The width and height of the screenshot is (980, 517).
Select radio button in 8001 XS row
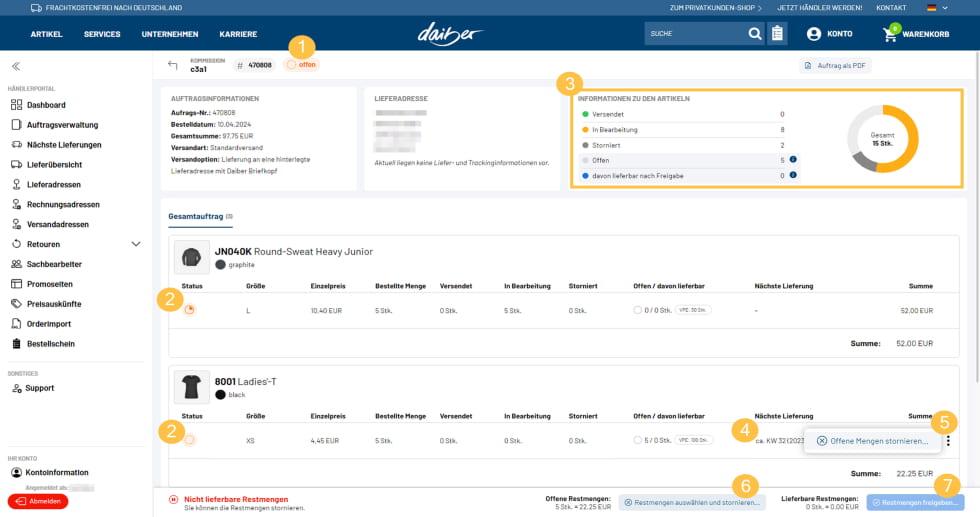click(638, 440)
